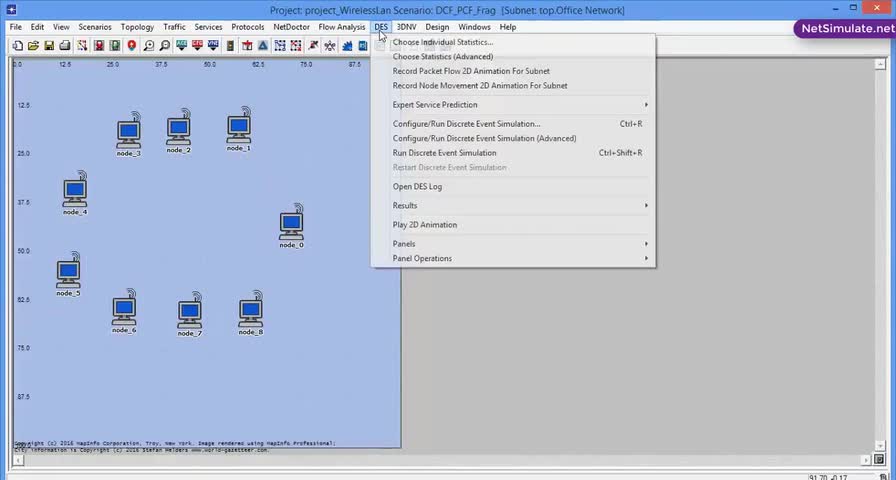Select the node_2 workstation icon

coord(179,128)
